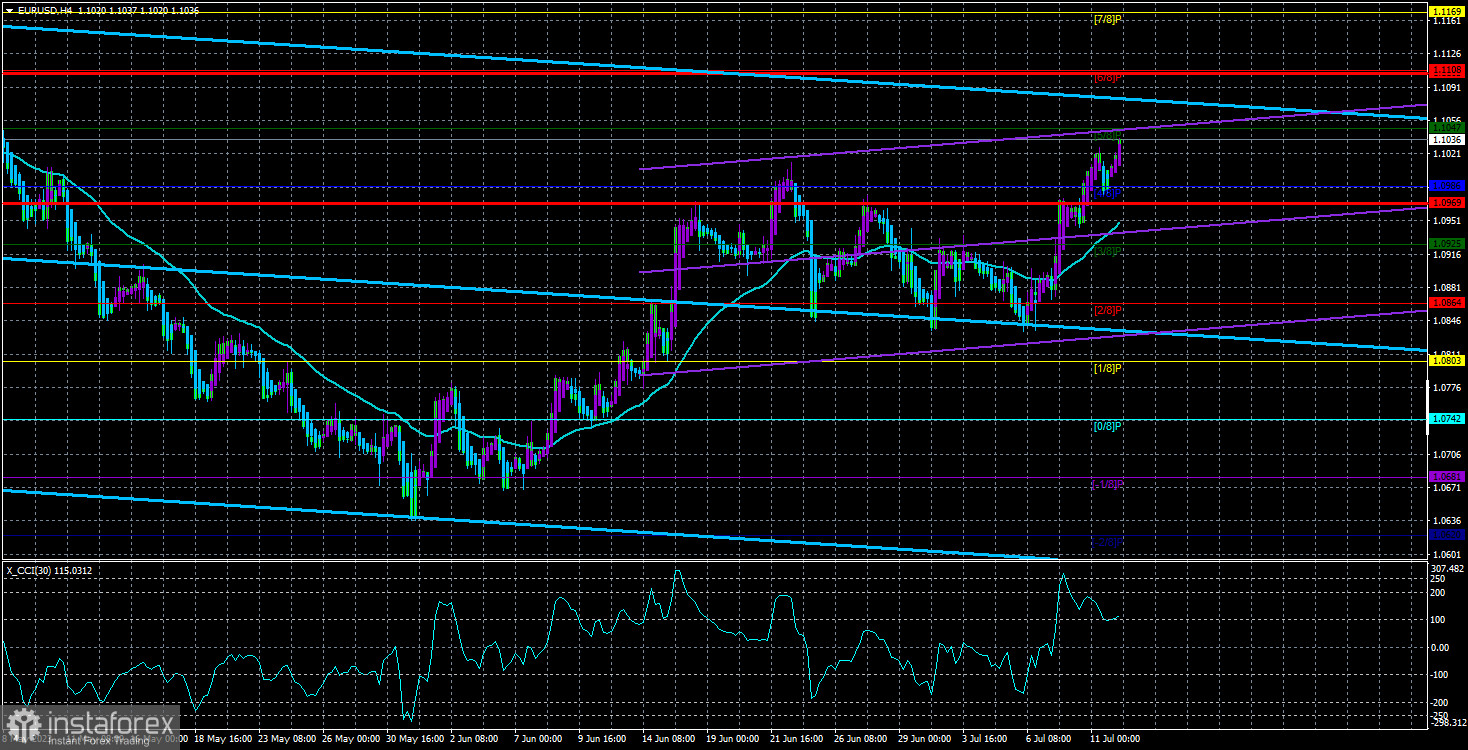Click the 1.0969 red price label

point(1447,203)
